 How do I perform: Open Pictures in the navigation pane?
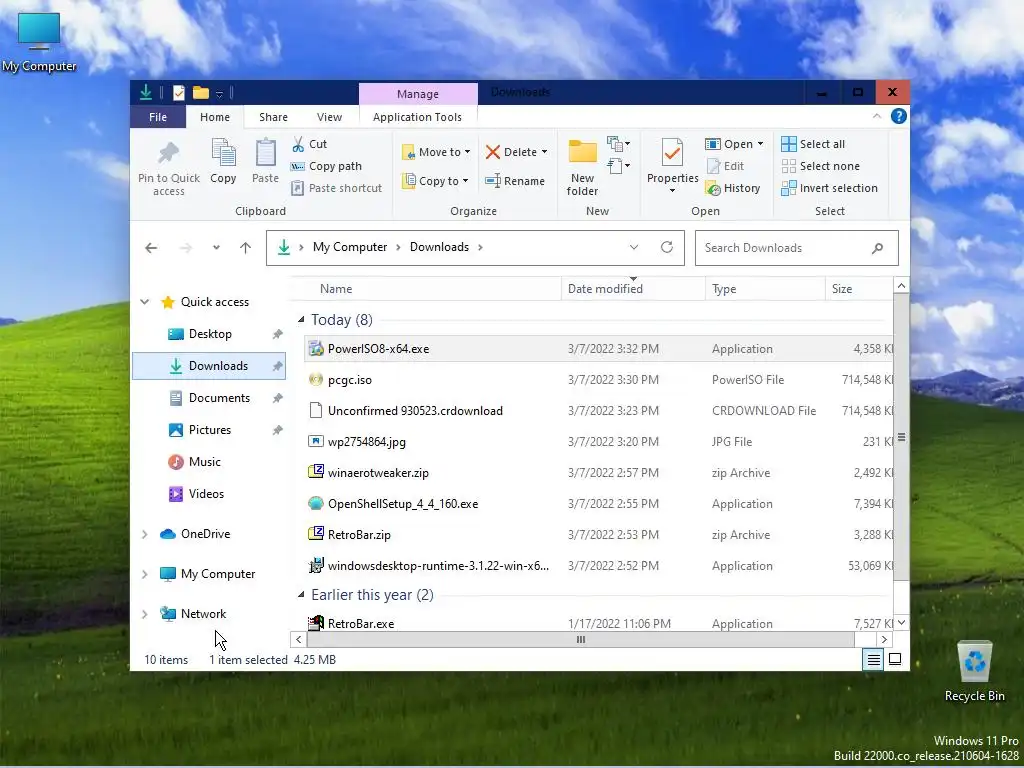coord(210,430)
